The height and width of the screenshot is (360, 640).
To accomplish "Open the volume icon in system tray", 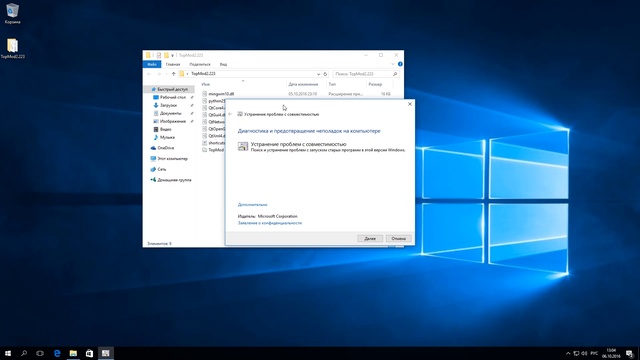I will pyautogui.click(x=584, y=353).
